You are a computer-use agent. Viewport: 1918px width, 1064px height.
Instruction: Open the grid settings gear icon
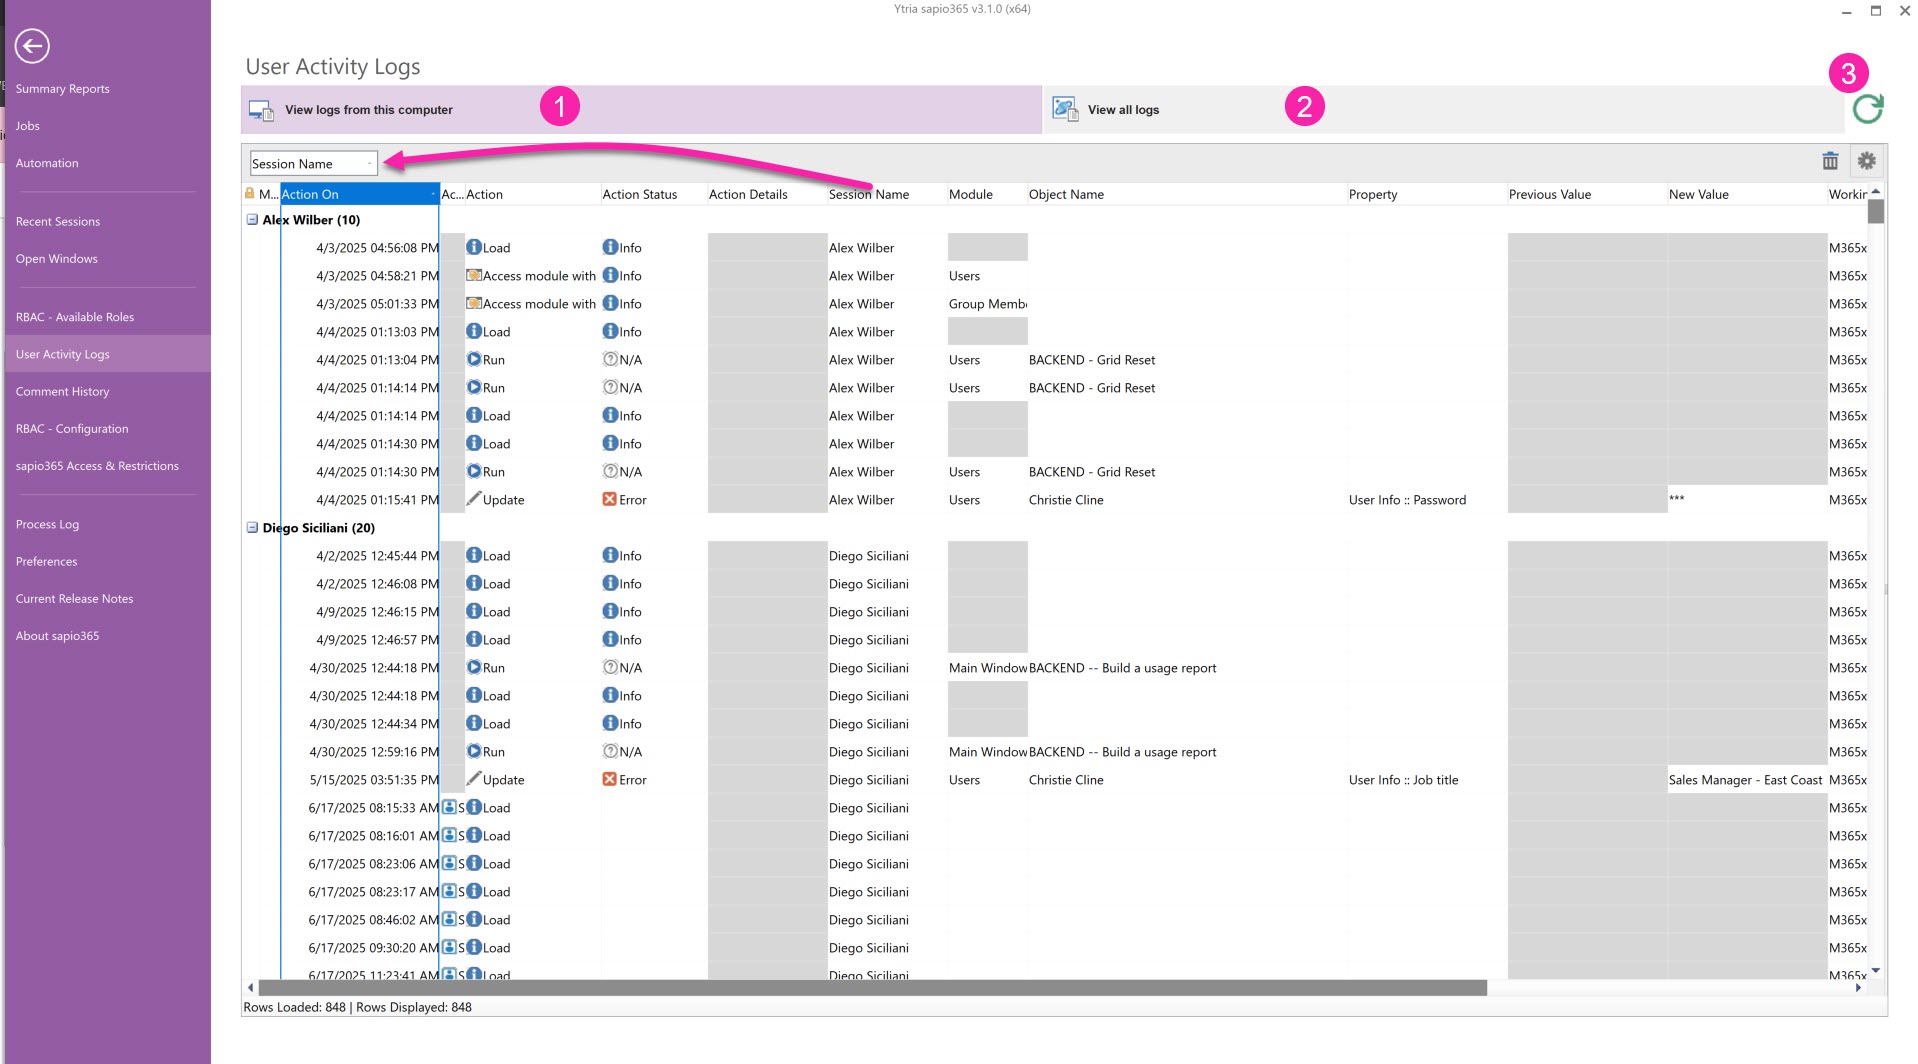click(x=1866, y=161)
